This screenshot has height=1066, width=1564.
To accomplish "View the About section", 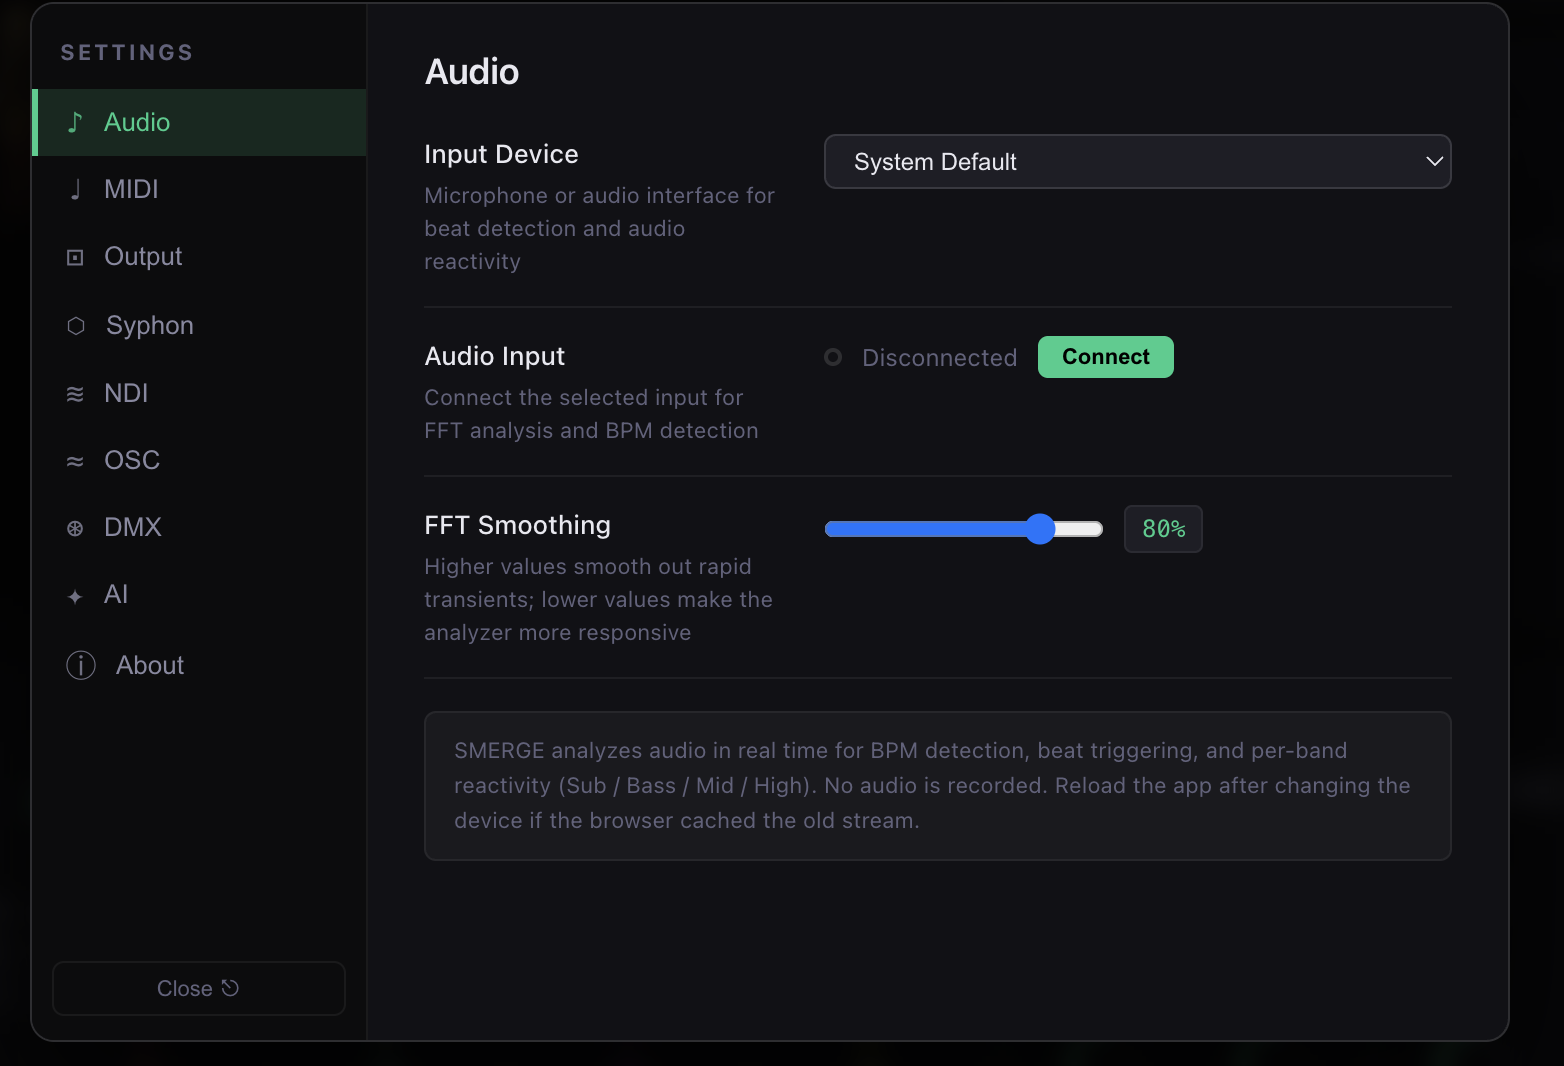I will (x=200, y=665).
